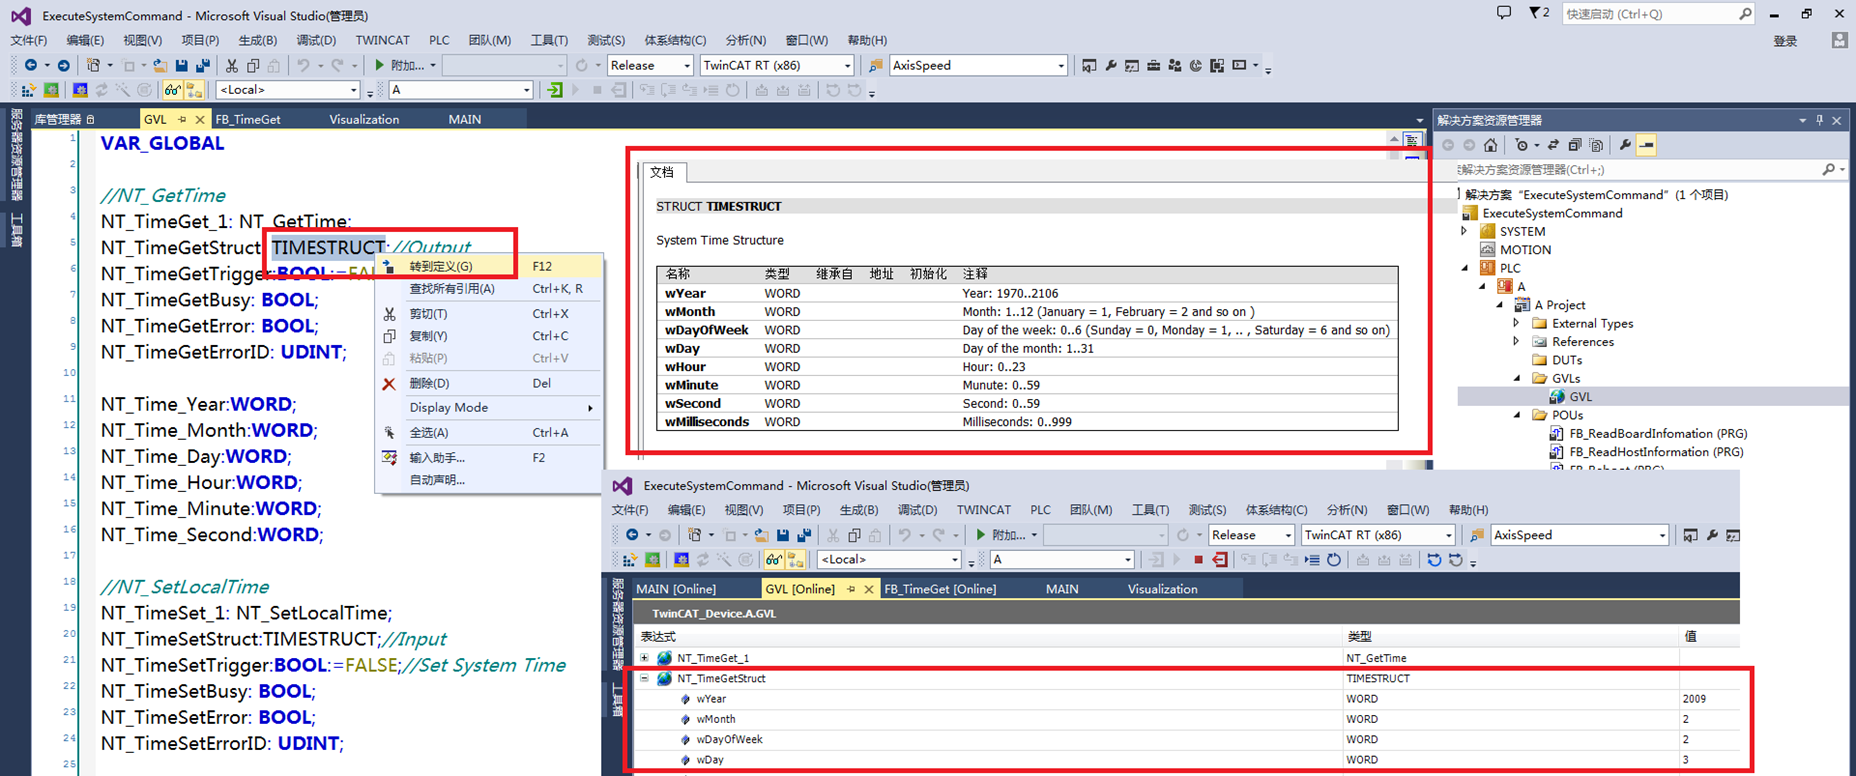Toggle pin on GVL tab in upper window
The width and height of the screenshot is (1856, 776).
182,119
